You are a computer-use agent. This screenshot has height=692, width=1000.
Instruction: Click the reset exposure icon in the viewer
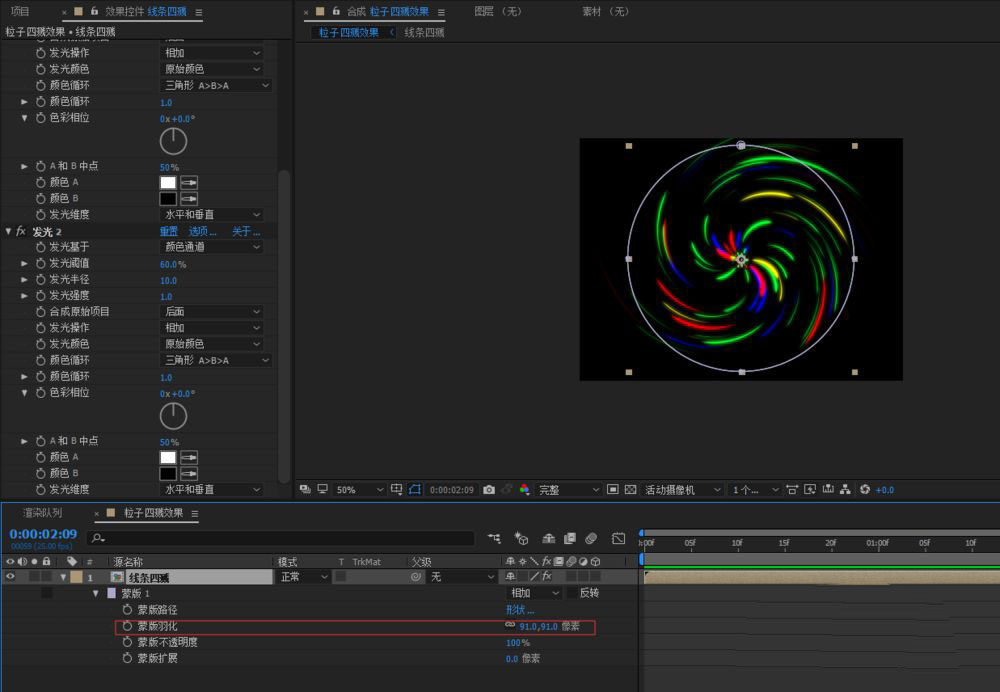coord(865,490)
